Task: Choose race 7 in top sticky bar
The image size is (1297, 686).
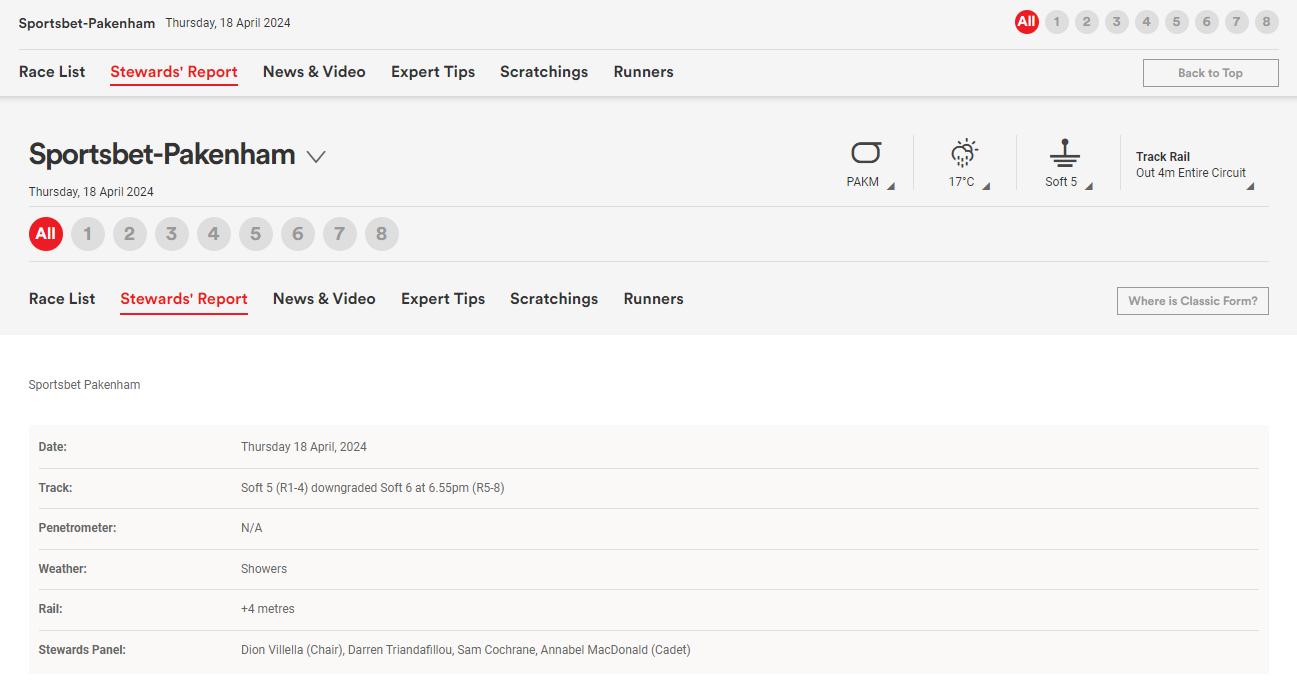Action: (x=1237, y=22)
